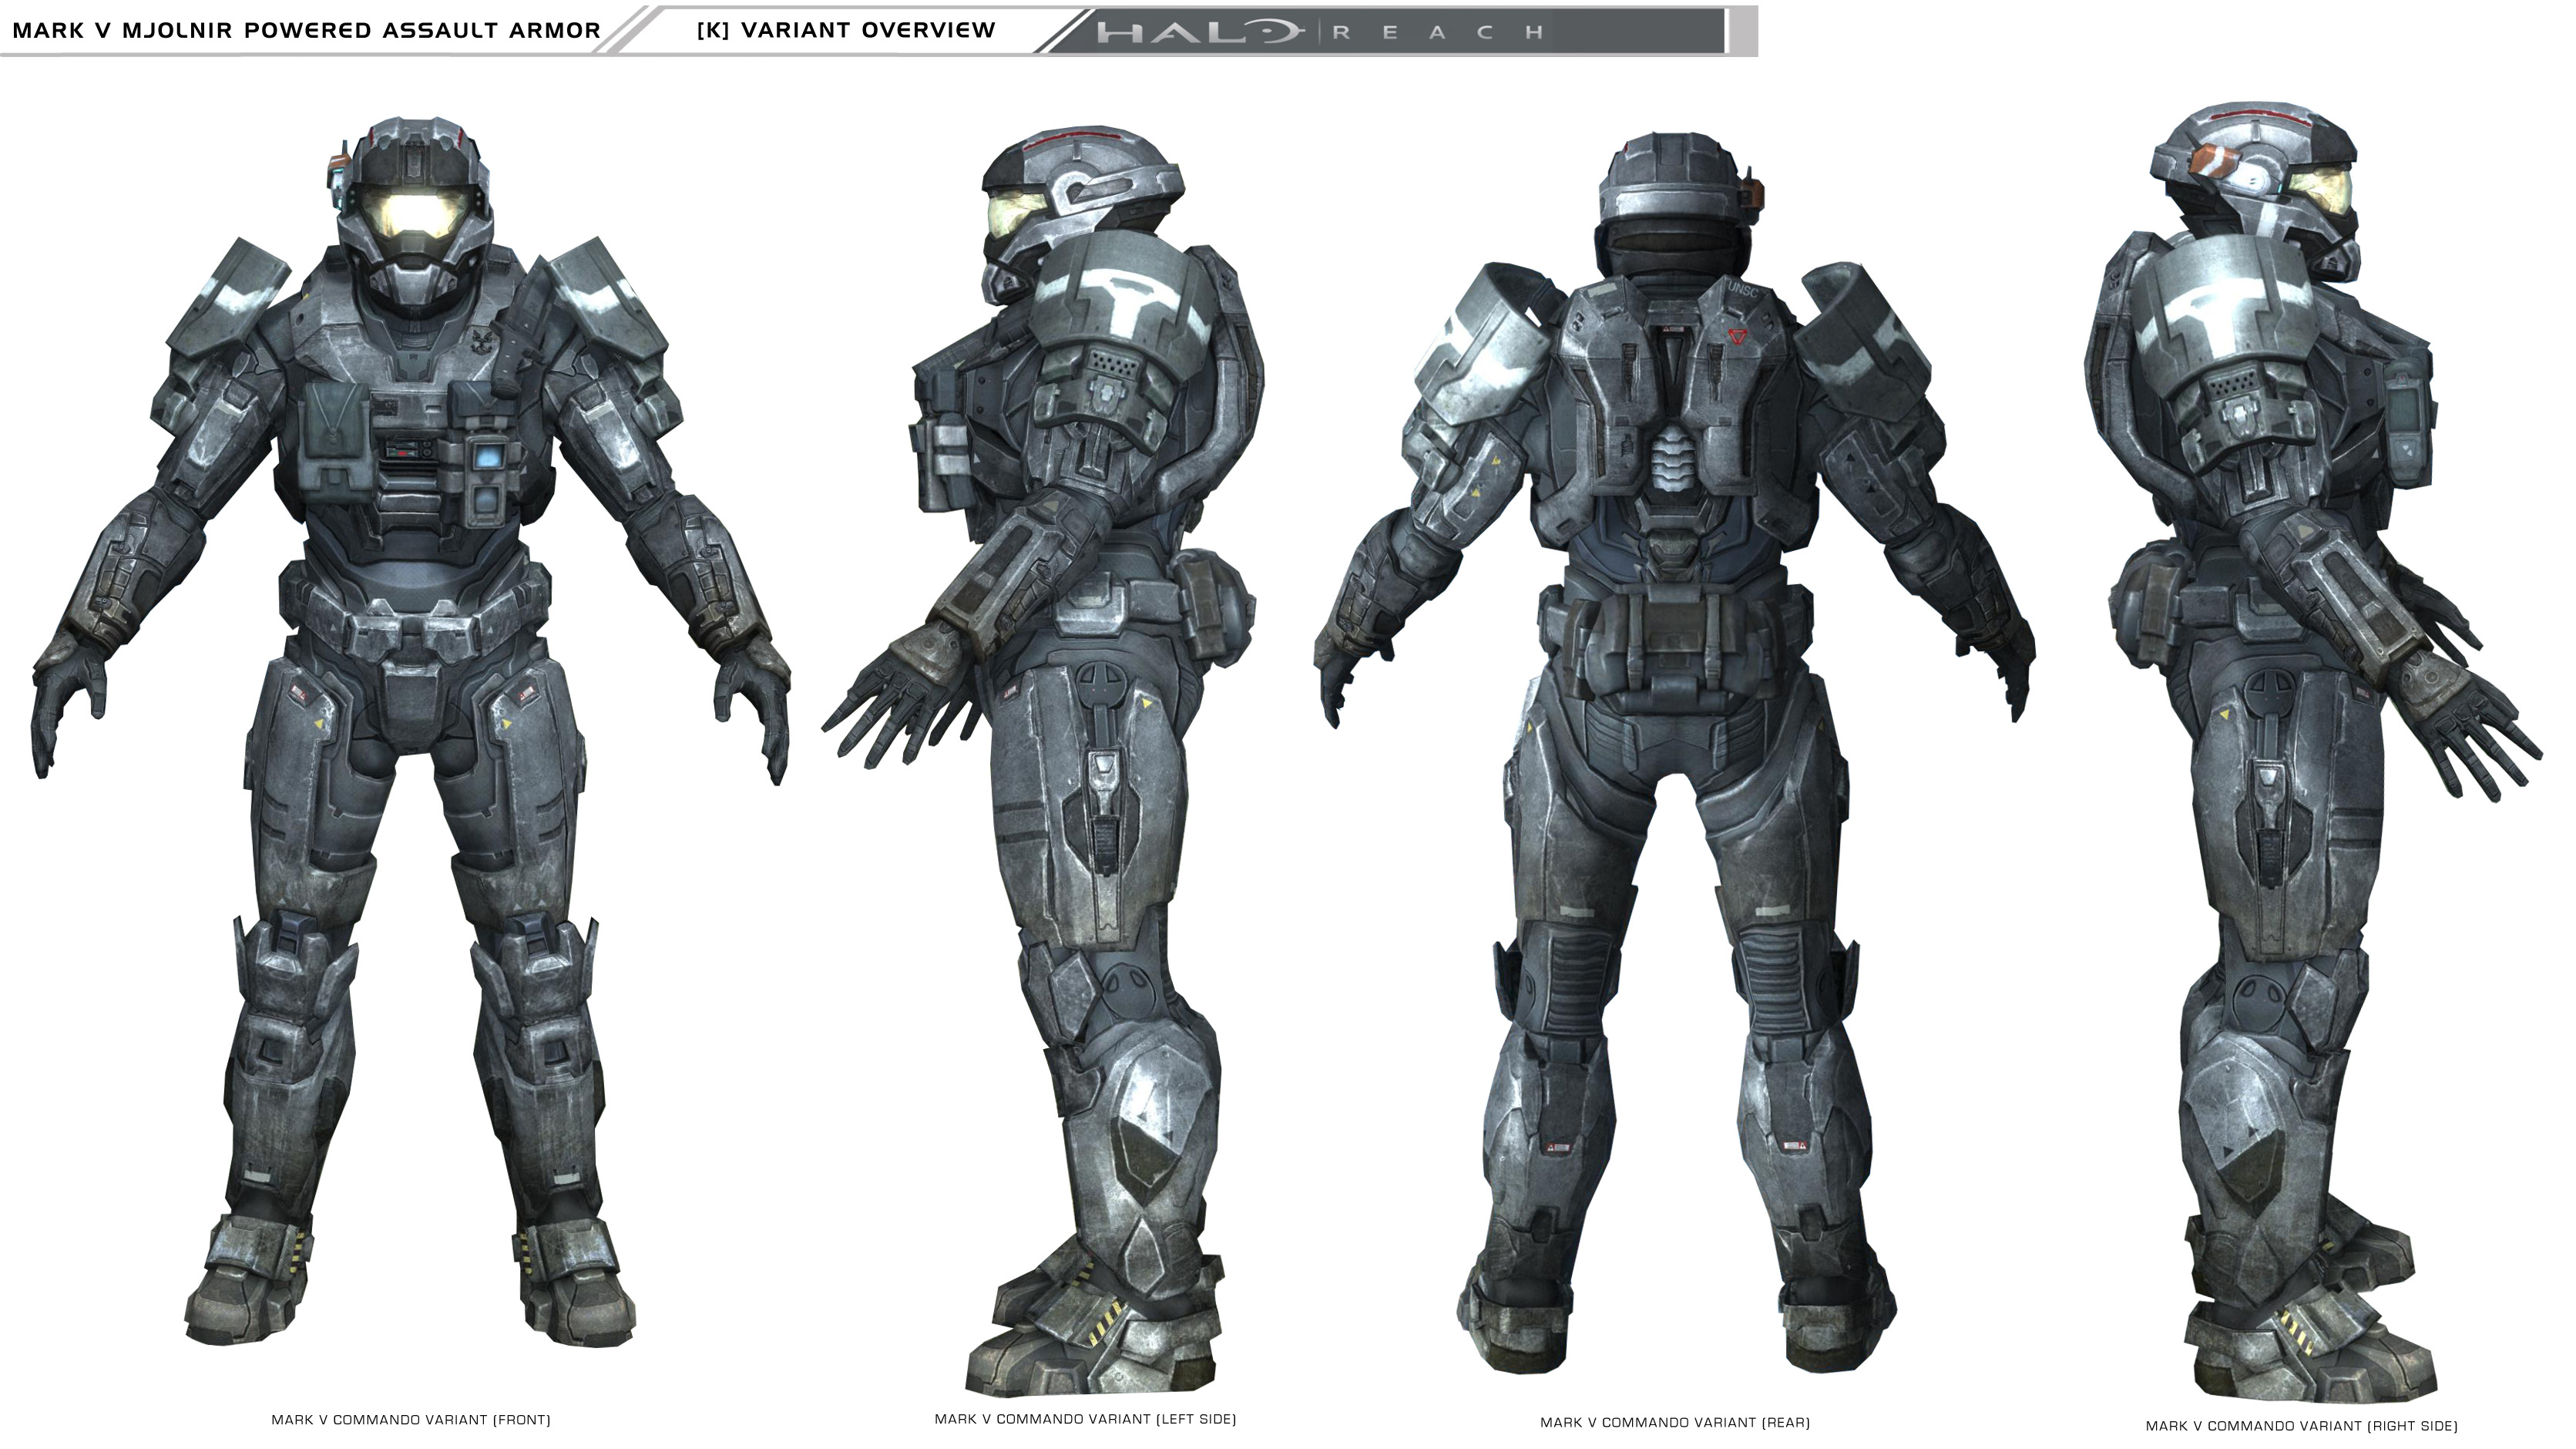The height and width of the screenshot is (1449, 2576).
Task: Select the front view armor figure
Action: (x=411, y=700)
